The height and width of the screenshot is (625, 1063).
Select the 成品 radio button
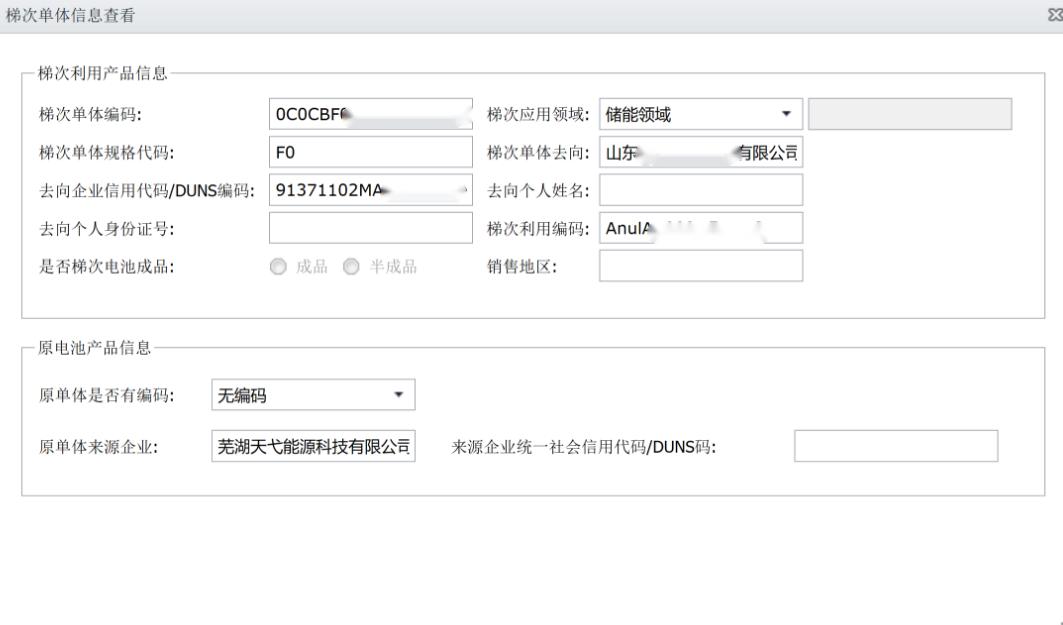click(278, 267)
